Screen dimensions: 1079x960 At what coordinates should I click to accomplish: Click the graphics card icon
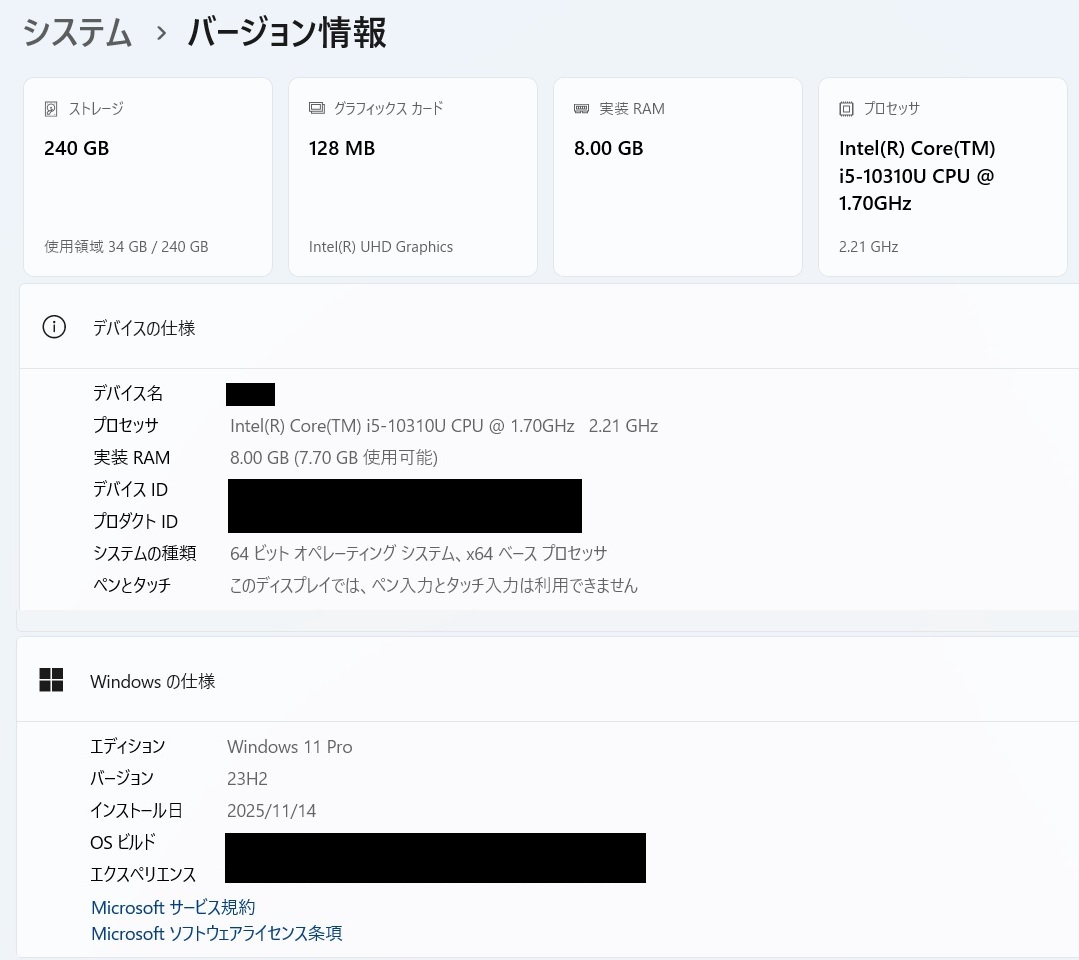[x=317, y=108]
